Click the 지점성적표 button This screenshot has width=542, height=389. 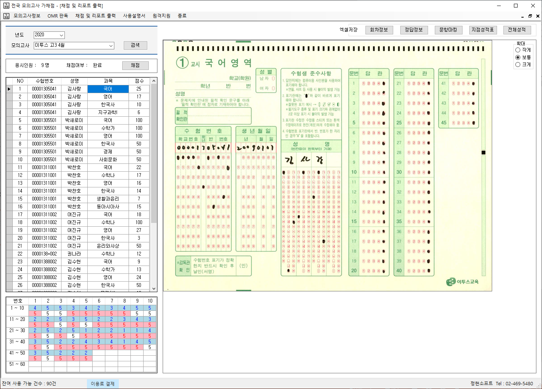point(483,30)
